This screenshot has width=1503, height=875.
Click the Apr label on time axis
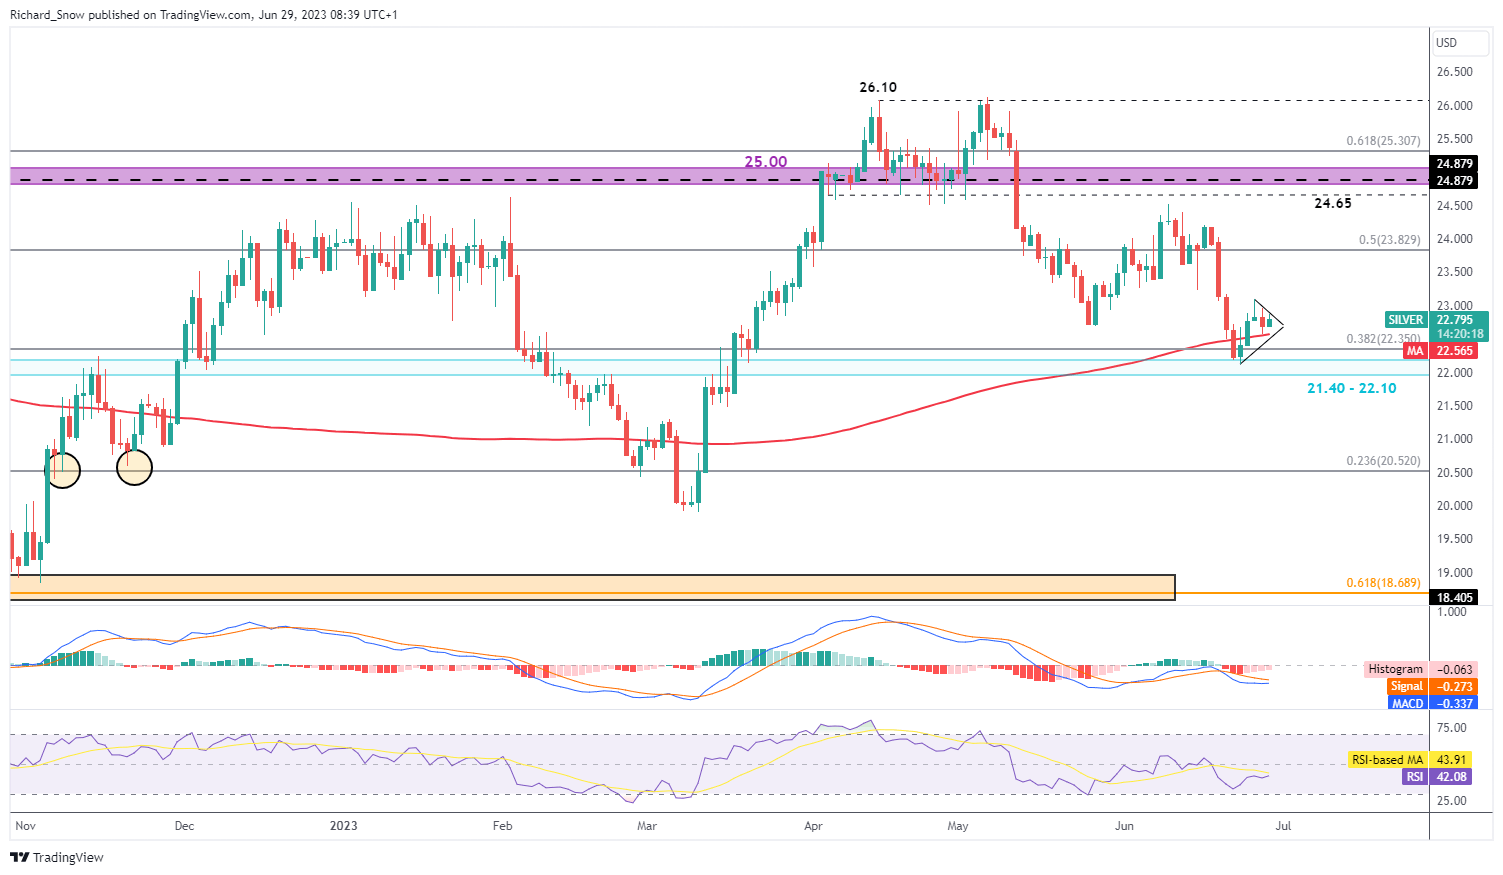click(813, 826)
